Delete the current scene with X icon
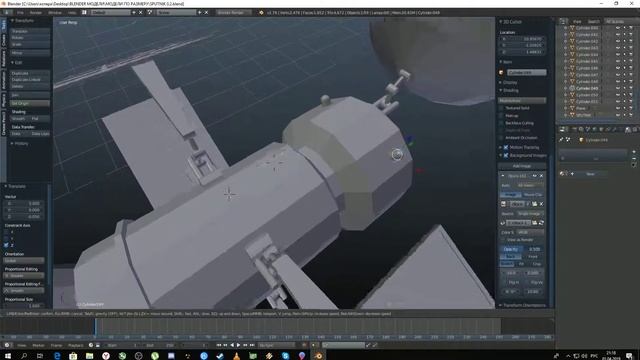The image size is (640, 360). (207, 13)
